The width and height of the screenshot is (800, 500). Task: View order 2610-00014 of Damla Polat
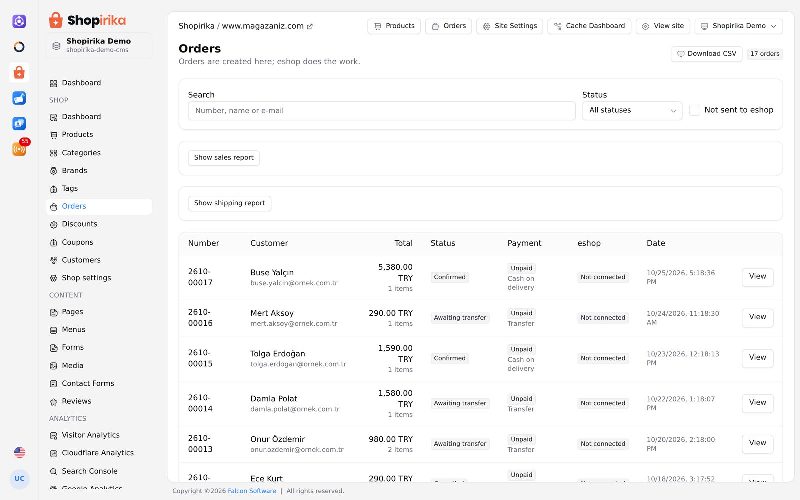[758, 403]
